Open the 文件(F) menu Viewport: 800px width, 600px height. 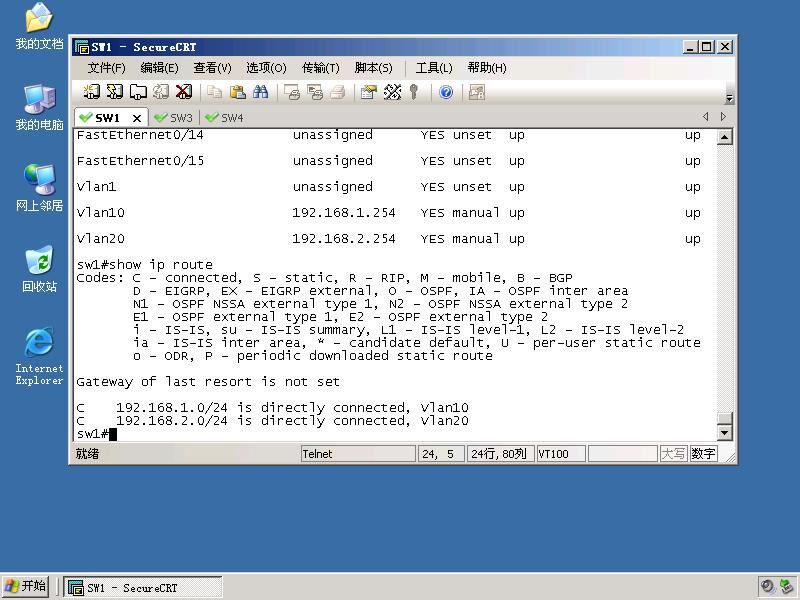point(107,68)
